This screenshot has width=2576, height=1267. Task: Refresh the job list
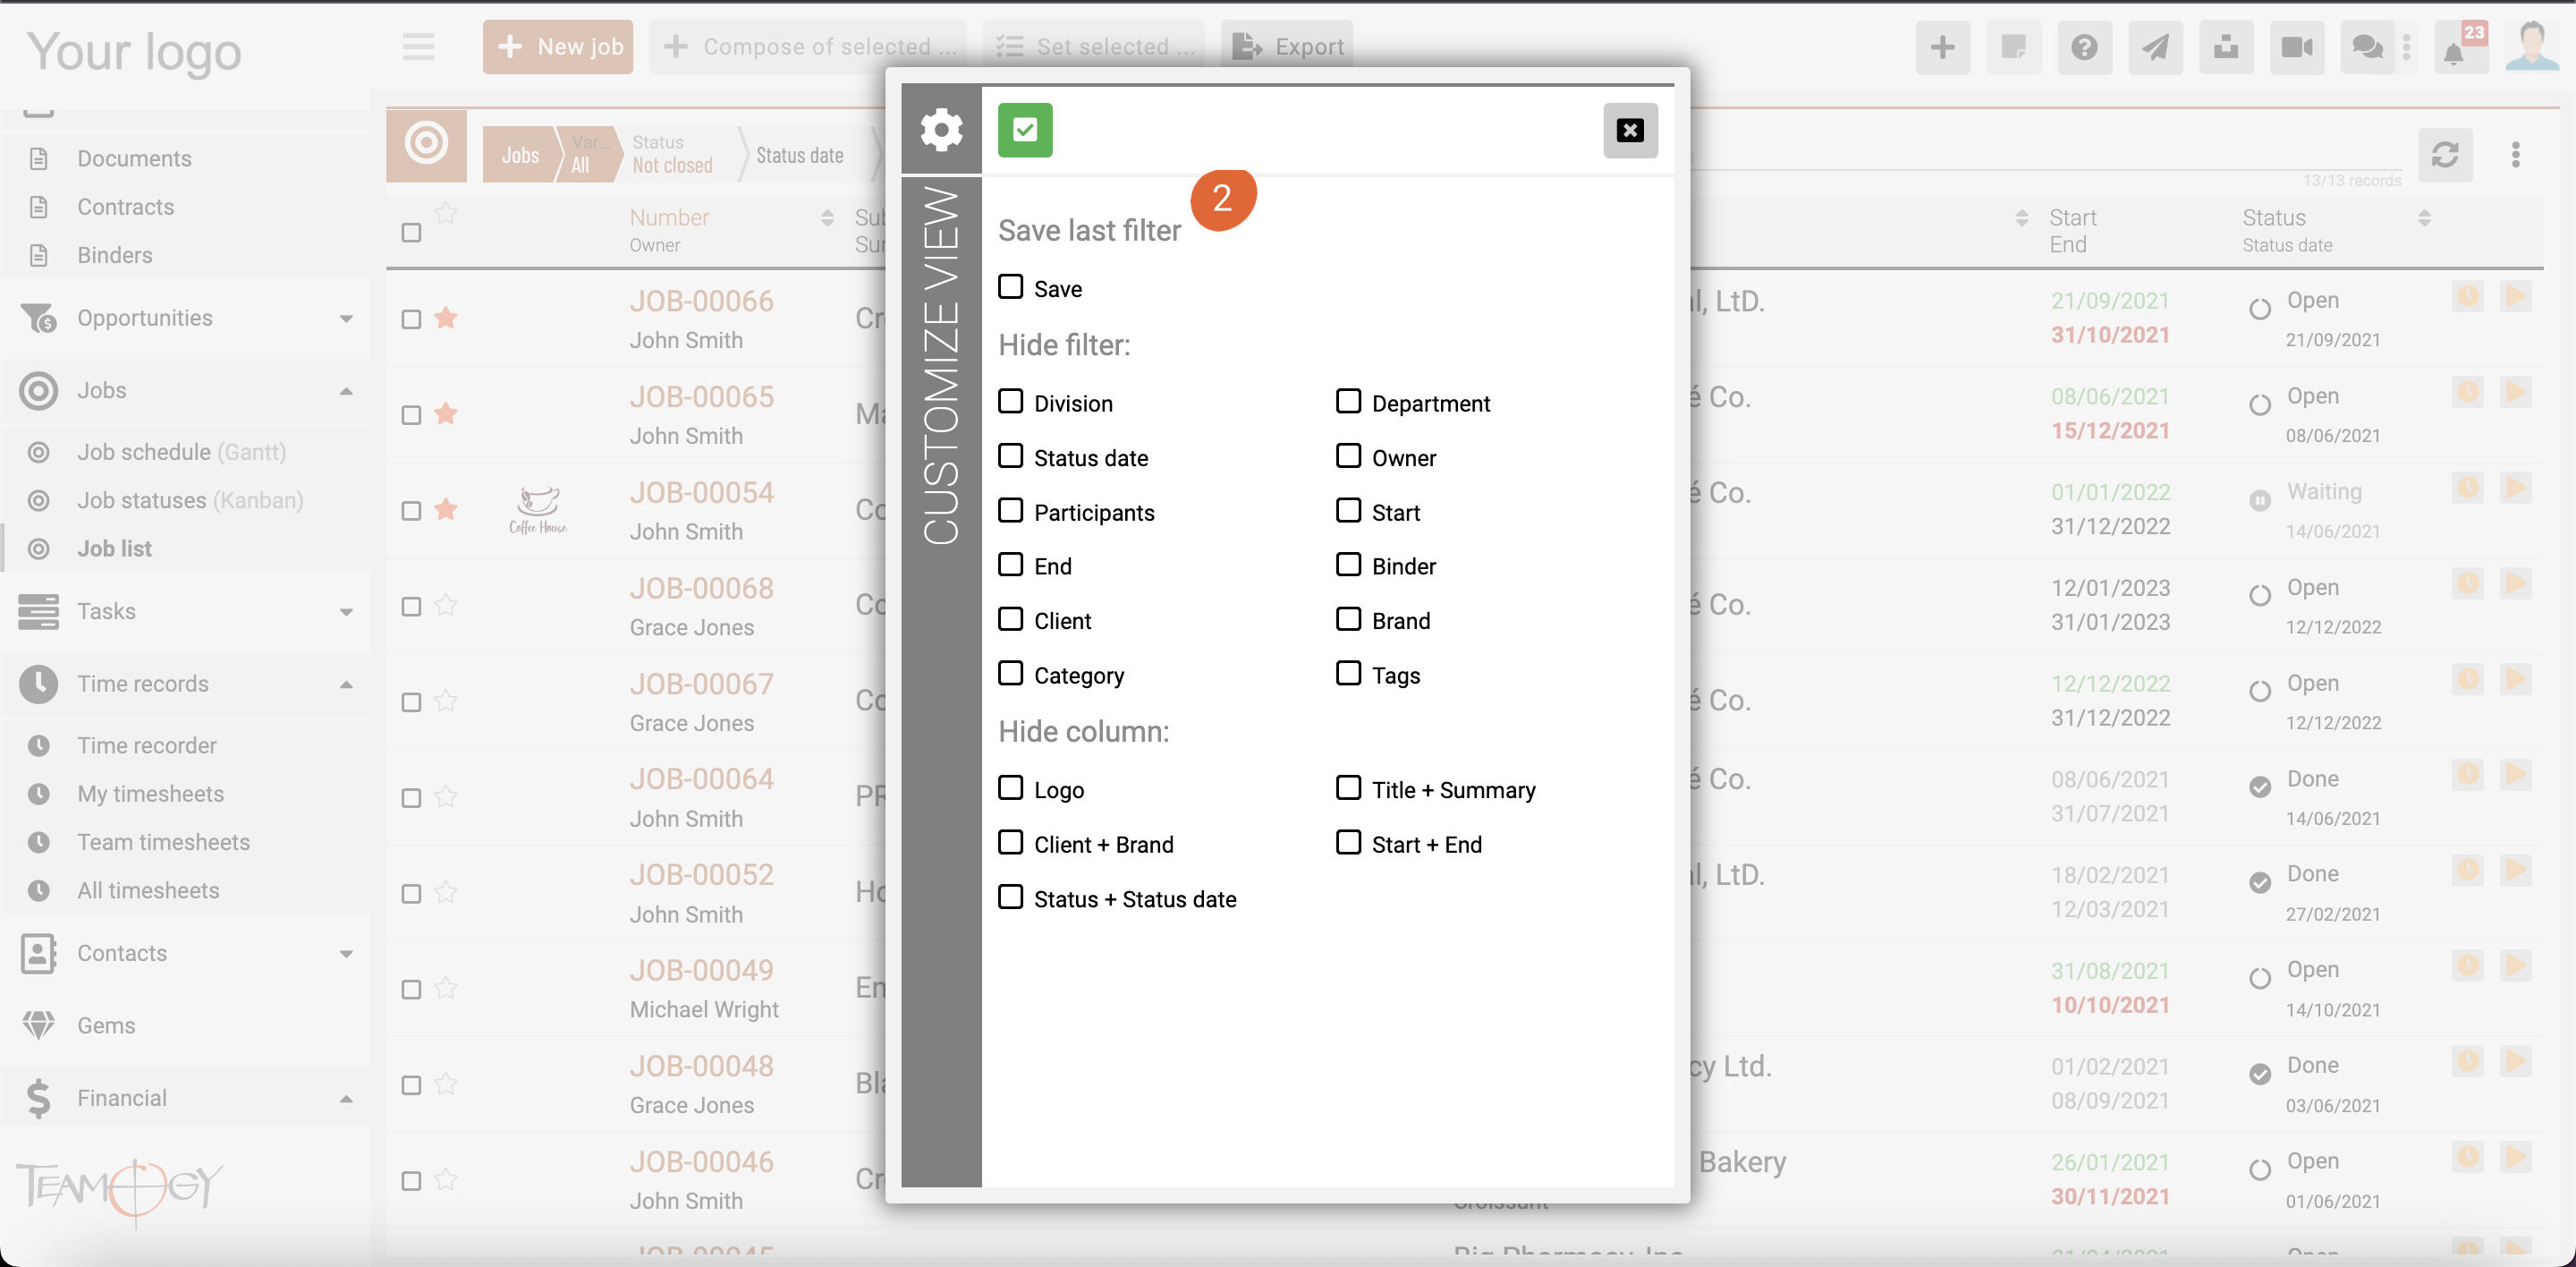point(2445,155)
